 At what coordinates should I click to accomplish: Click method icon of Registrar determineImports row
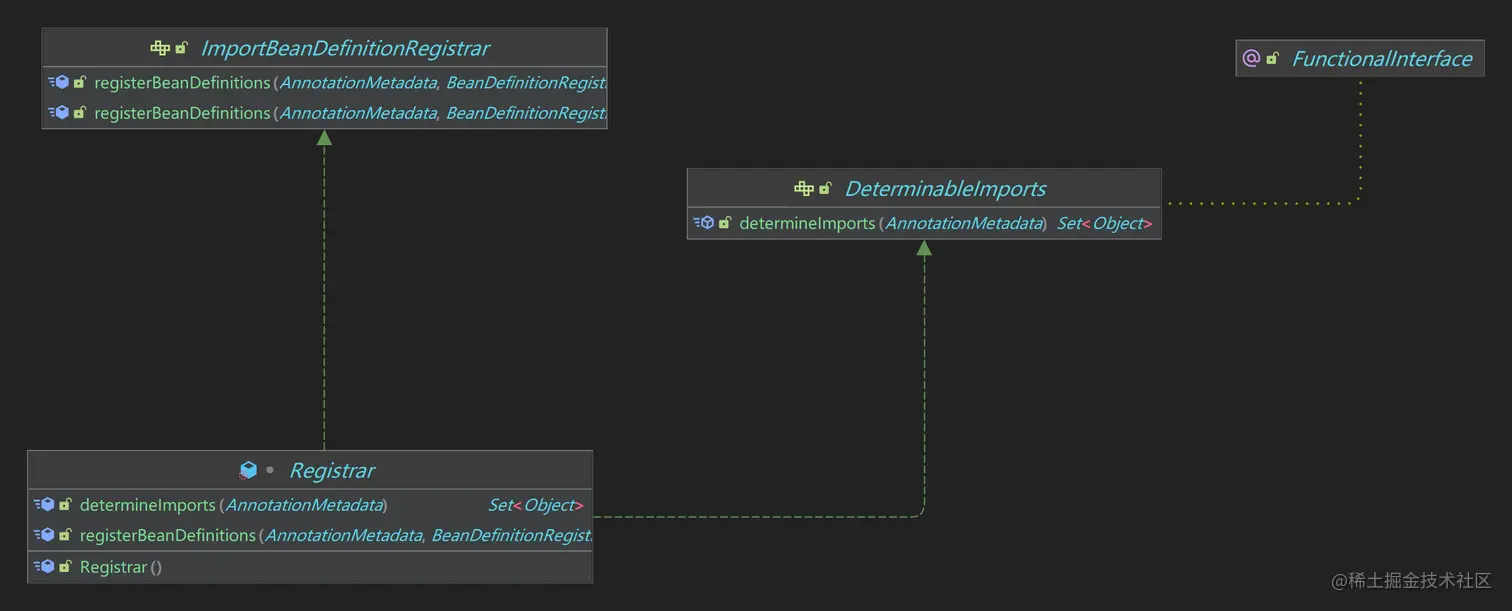point(44,505)
